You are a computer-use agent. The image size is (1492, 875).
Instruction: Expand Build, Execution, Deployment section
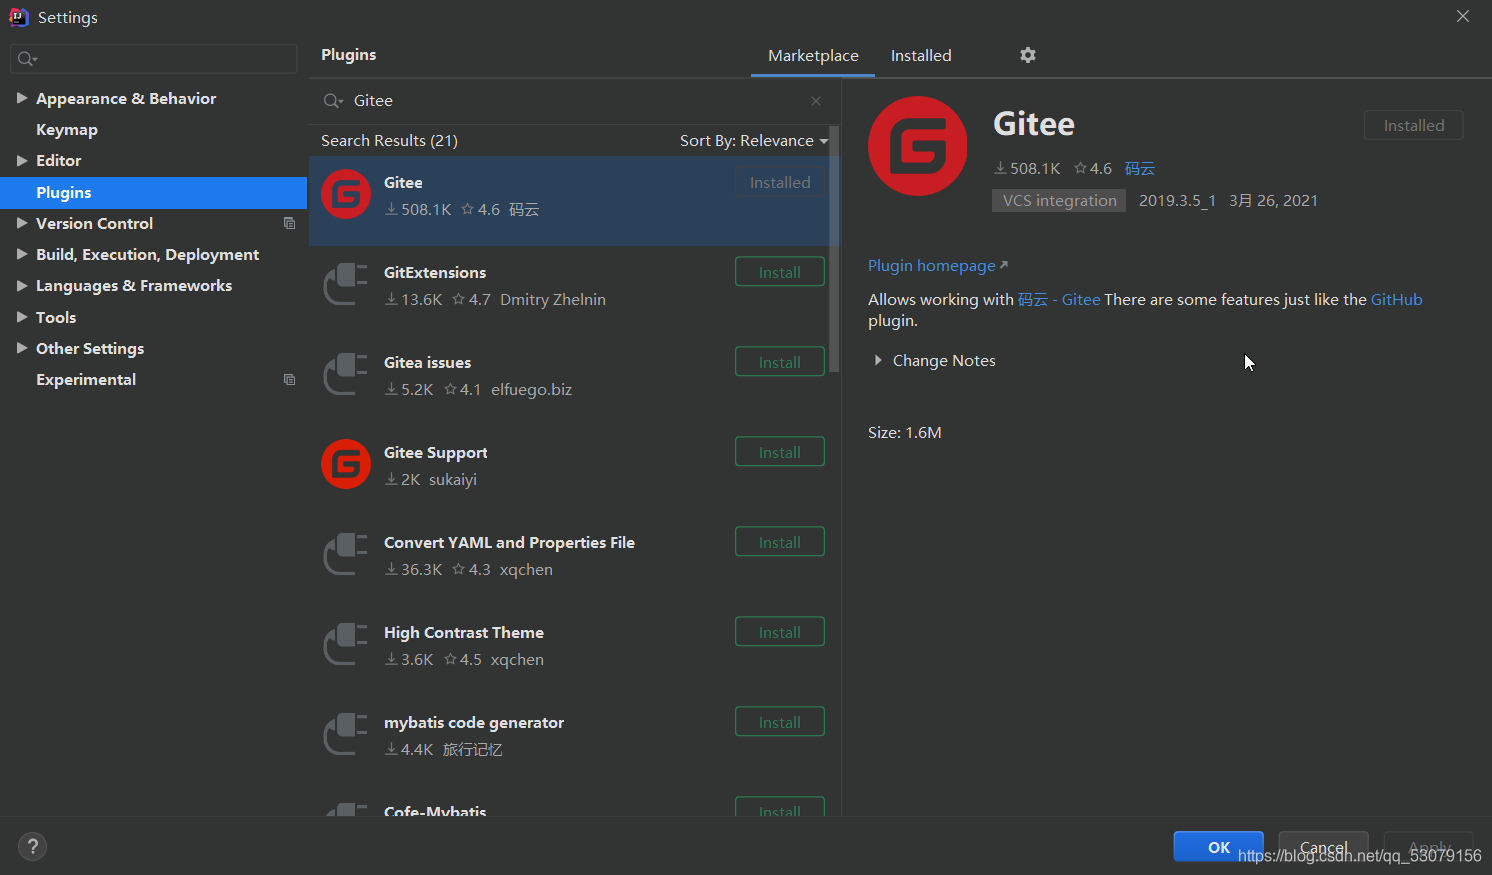tap(22, 254)
